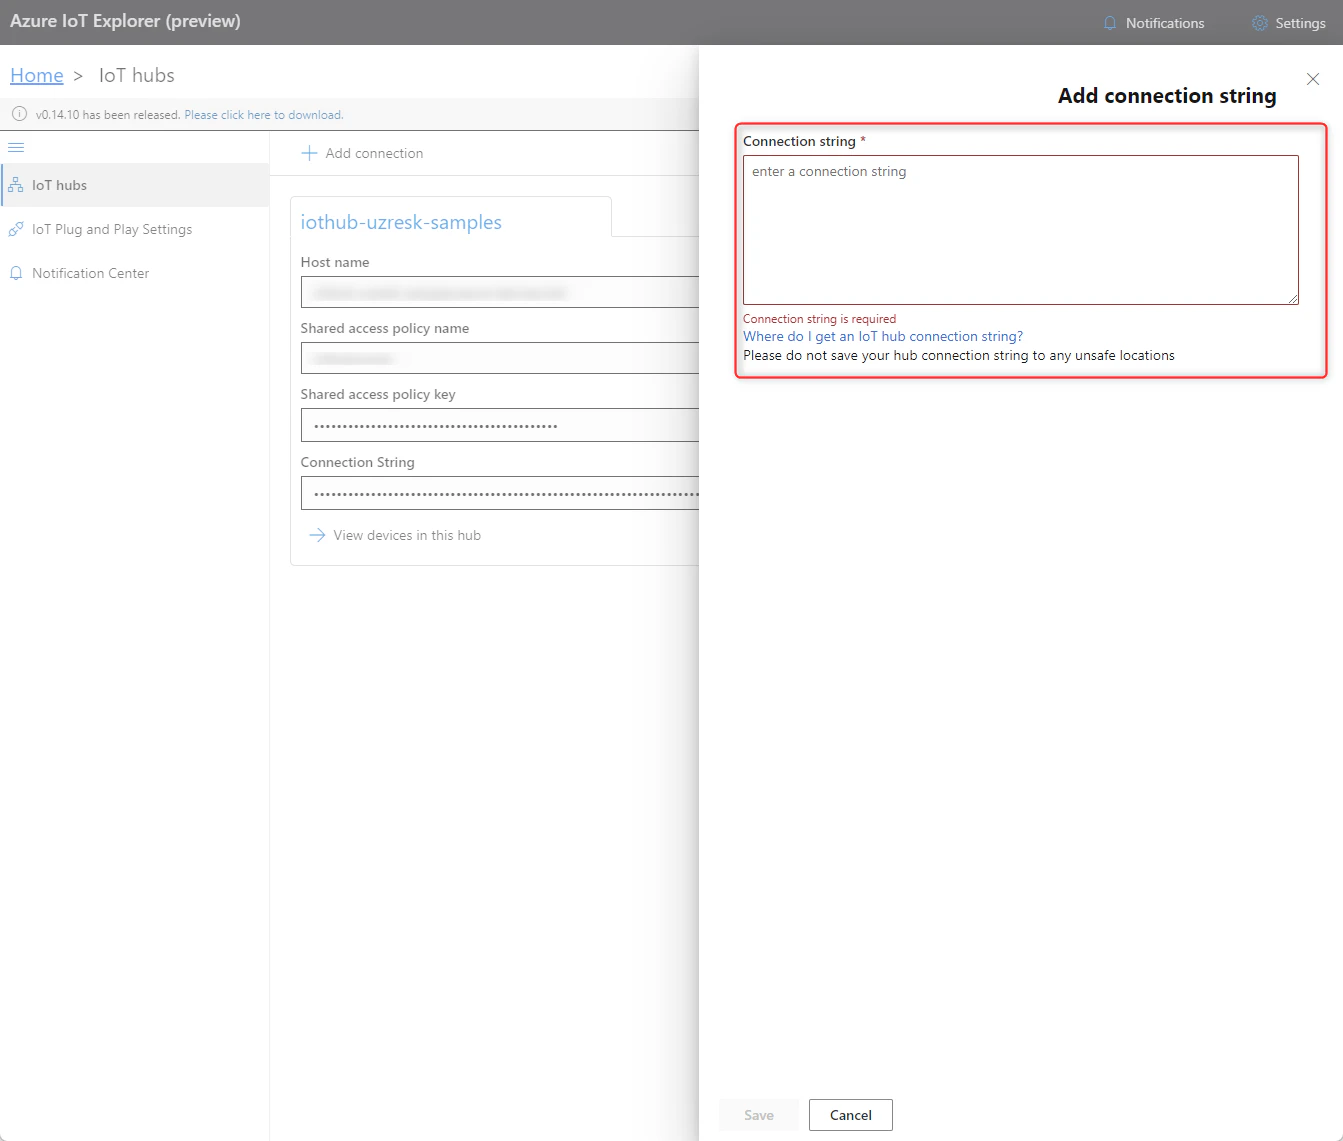Click the Shared access policy key field
Screen dimensions: 1343x1141
pos(500,425)
